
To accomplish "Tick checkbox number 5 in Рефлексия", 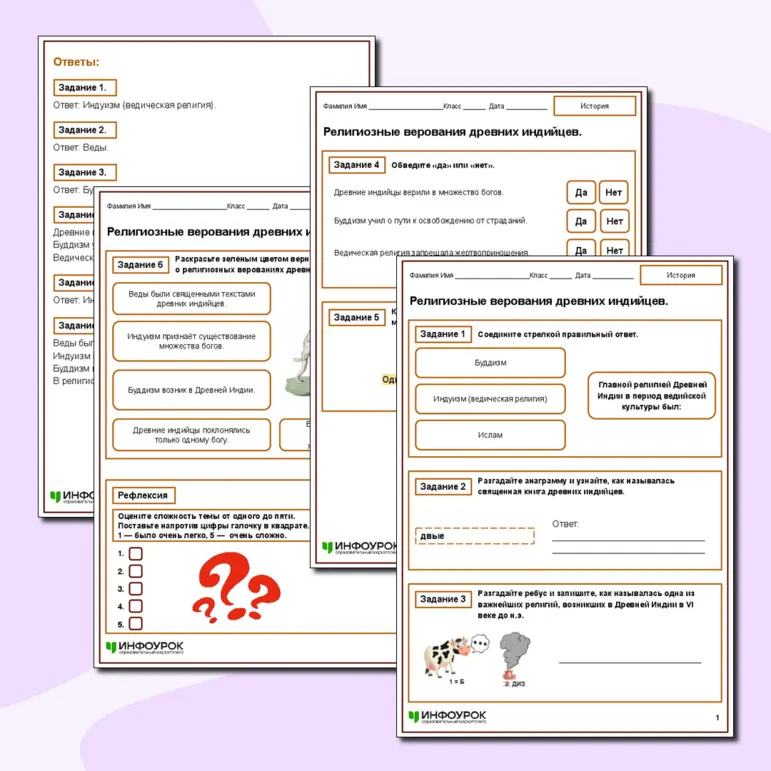I will point(136,624).
